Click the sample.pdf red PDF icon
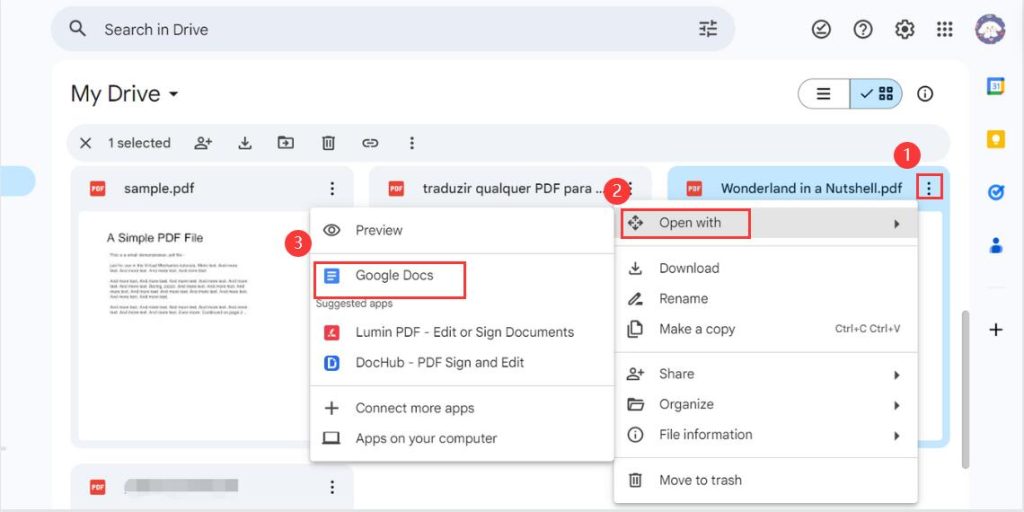Image resolution: width=1024 pixels, height=512 pixels. pos(98,189)
